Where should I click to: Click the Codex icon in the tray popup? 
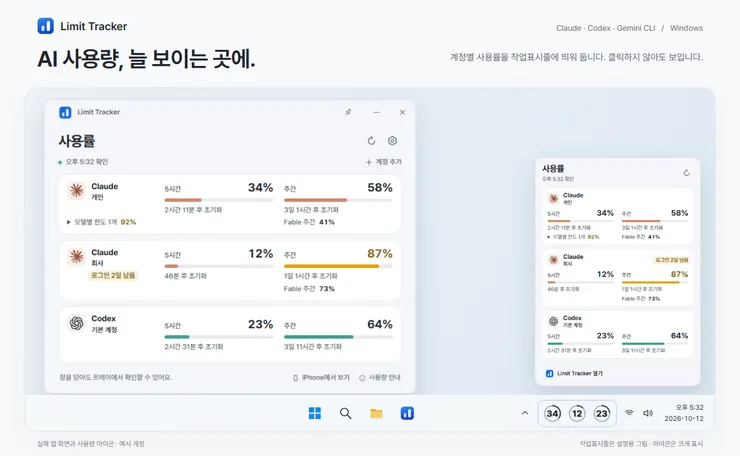553,321
